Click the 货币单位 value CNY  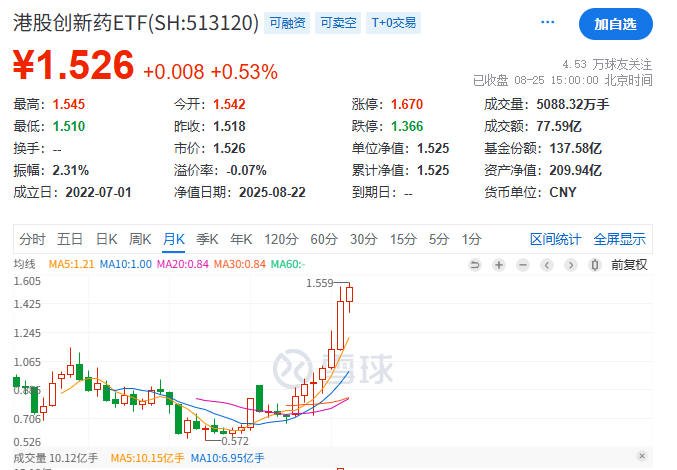tap(563, 192)
